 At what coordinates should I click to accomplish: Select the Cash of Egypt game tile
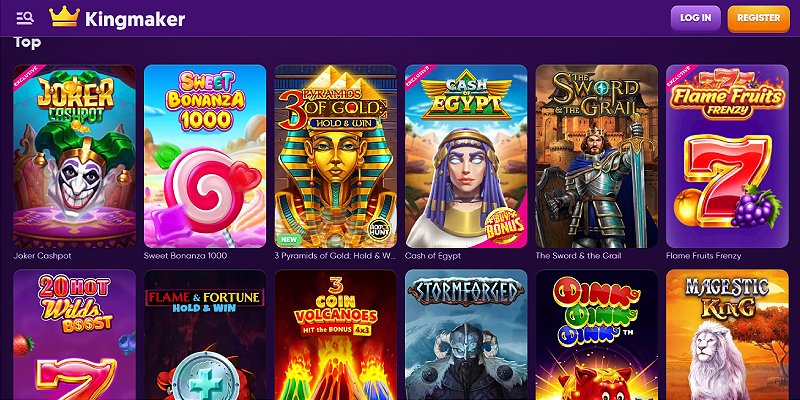click(466, 156)
